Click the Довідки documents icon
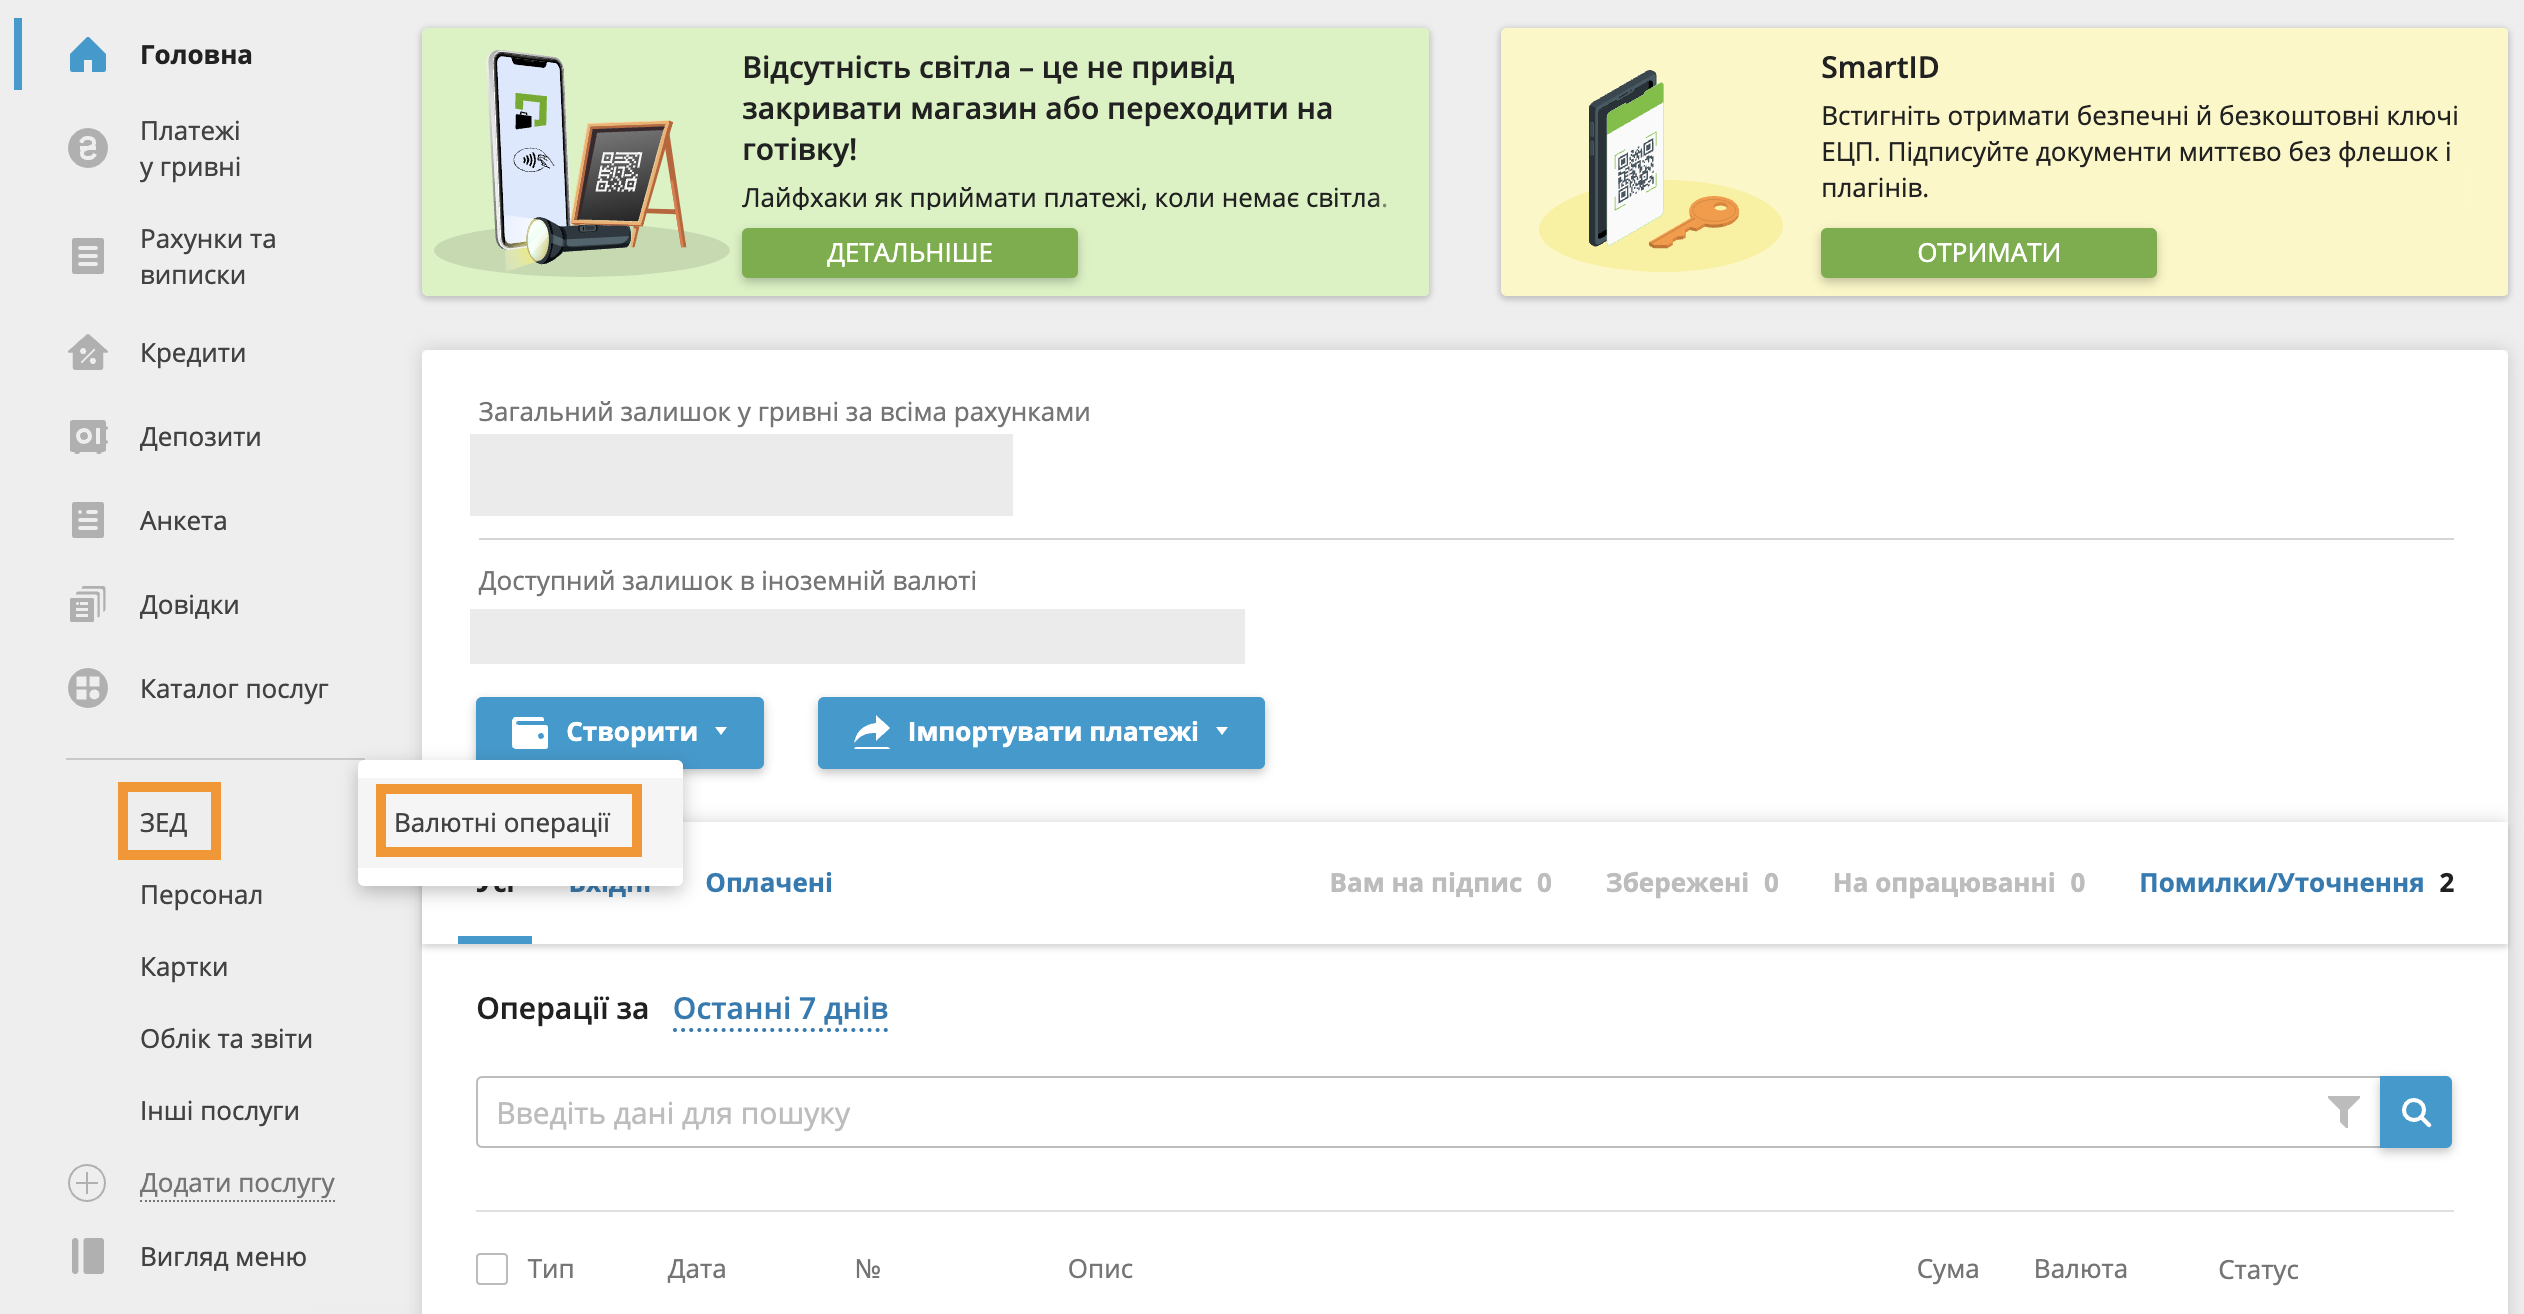 click(x=88, y=605)
